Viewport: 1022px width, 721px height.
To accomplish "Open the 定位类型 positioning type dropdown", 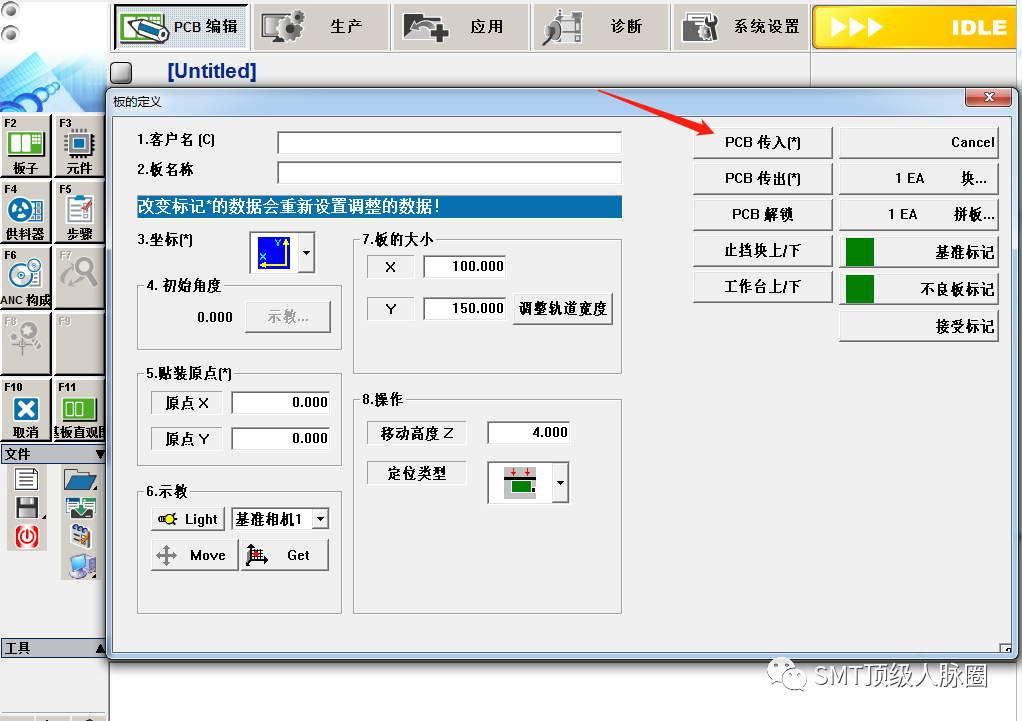I will click(x=560, y=483).
